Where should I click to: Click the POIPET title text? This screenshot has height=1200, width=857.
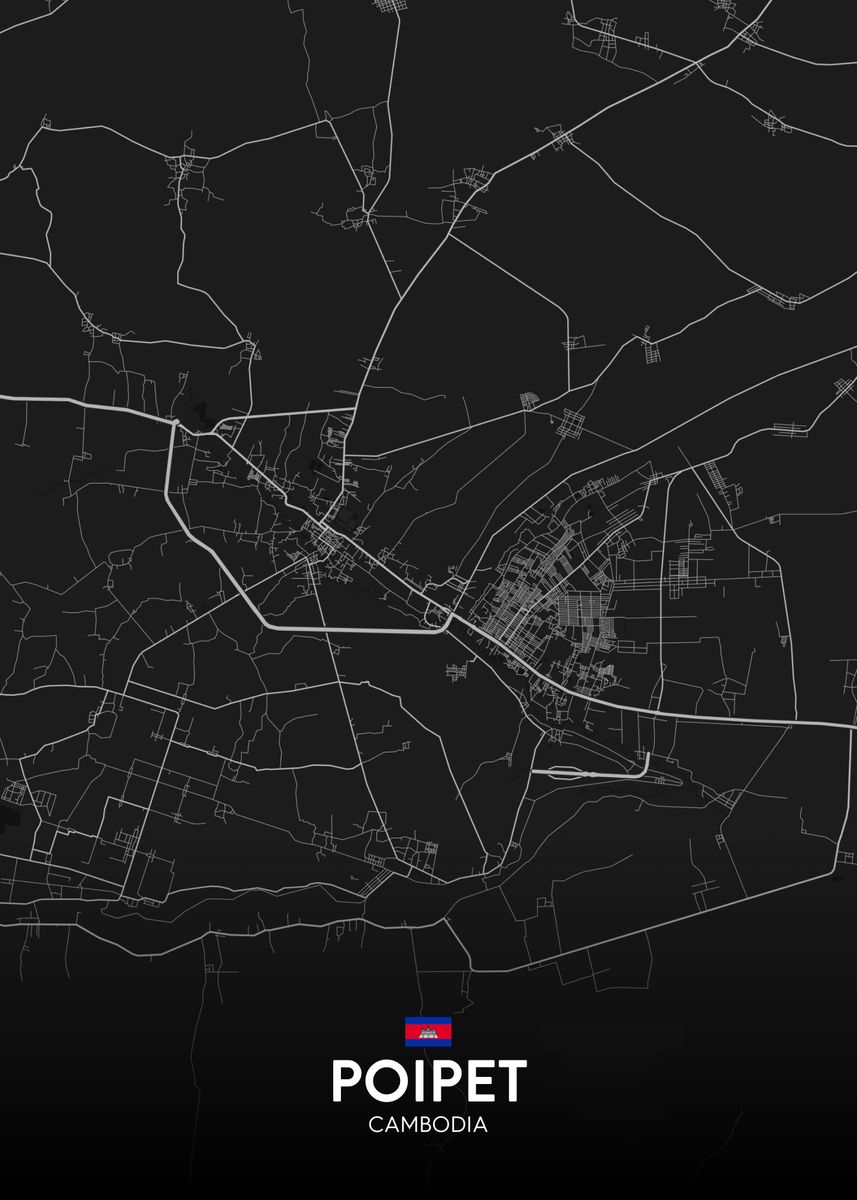[428, 1081]
